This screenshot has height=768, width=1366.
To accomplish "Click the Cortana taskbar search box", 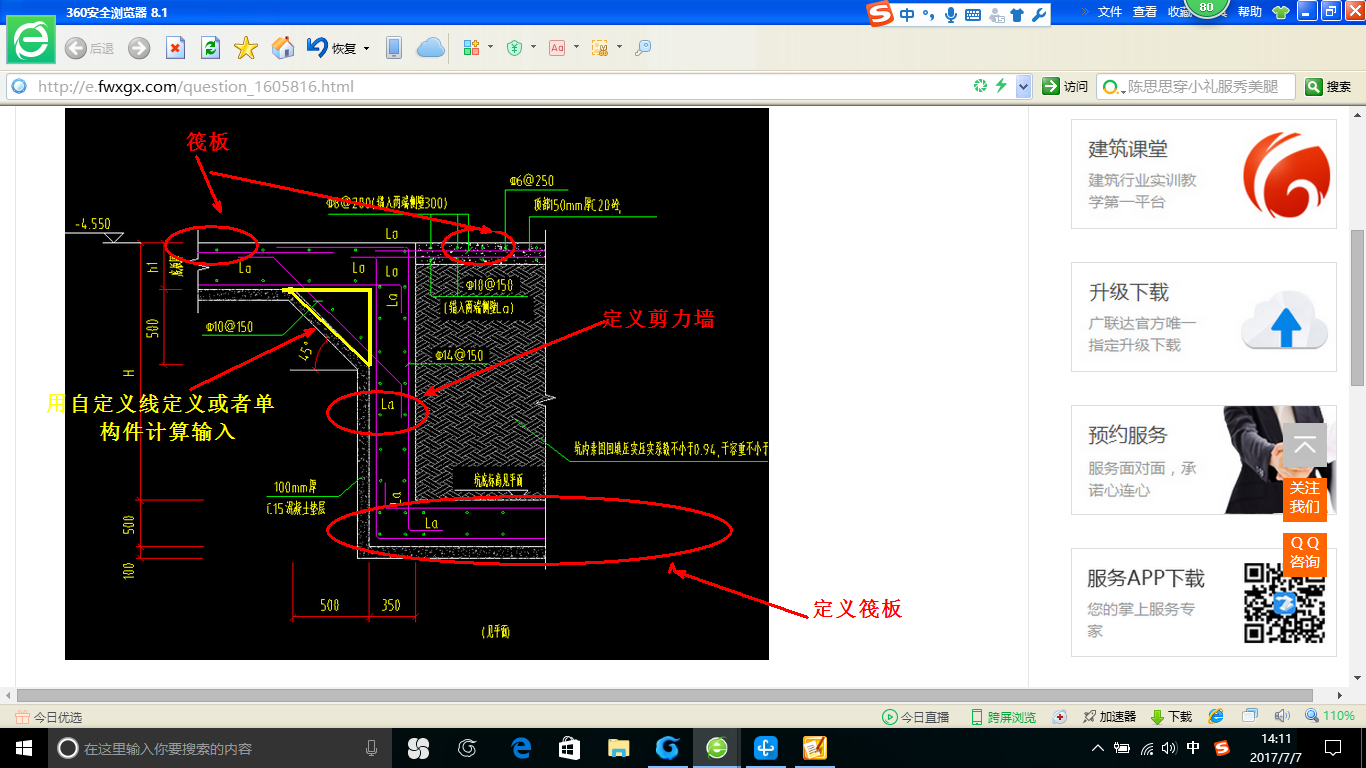I will click(x=220, y=748).
